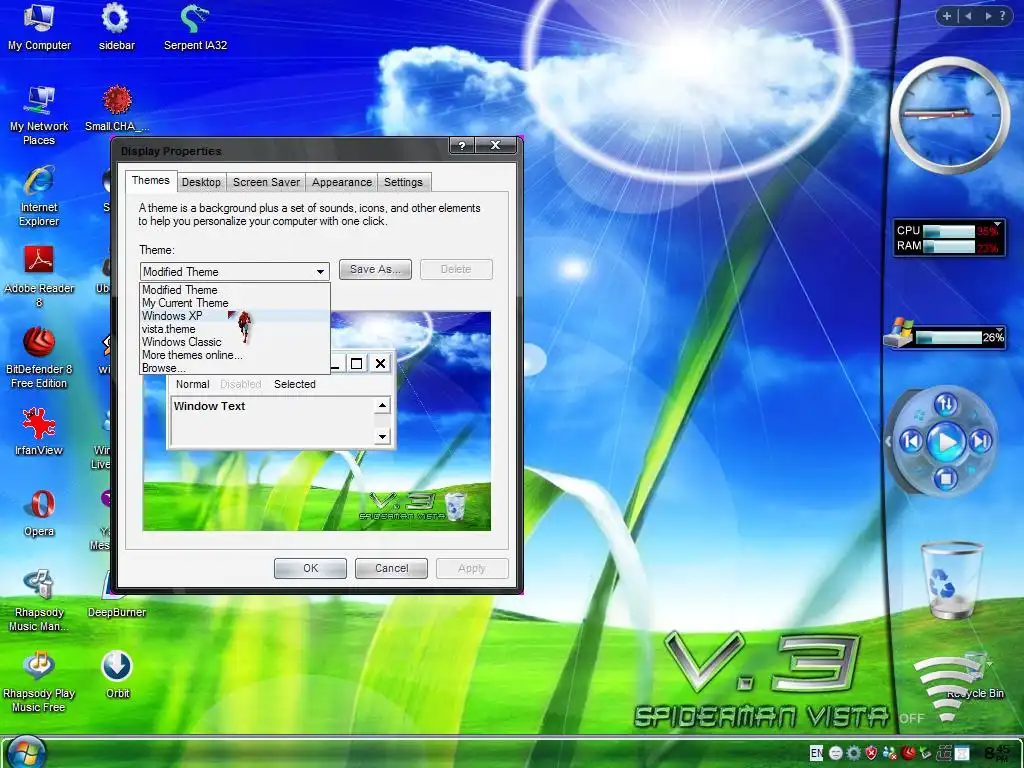The image size is (1024, 768).
Task: Open the sidebar gear desktop icon
Action: click(x=116, y=26)
